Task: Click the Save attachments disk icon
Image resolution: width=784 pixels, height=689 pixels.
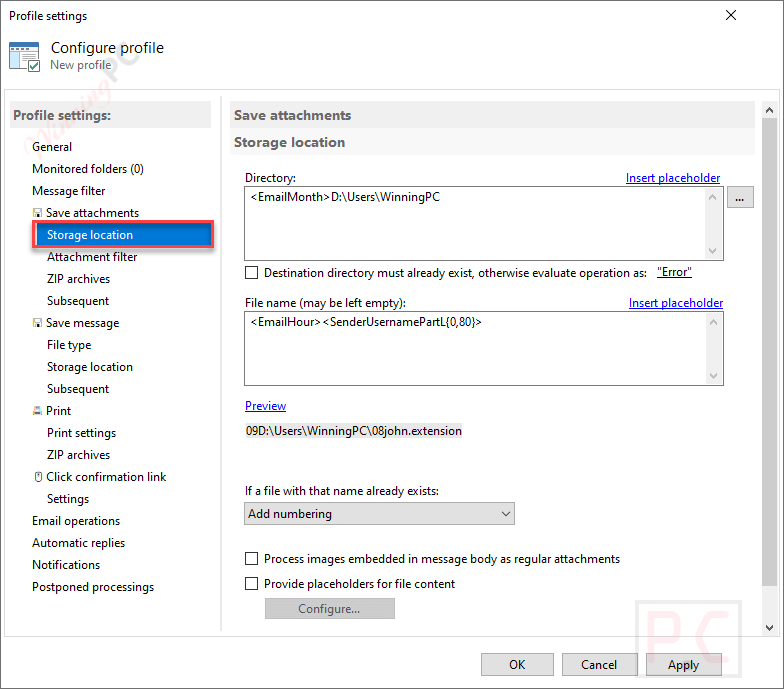Action: click(x=37, y=213)
